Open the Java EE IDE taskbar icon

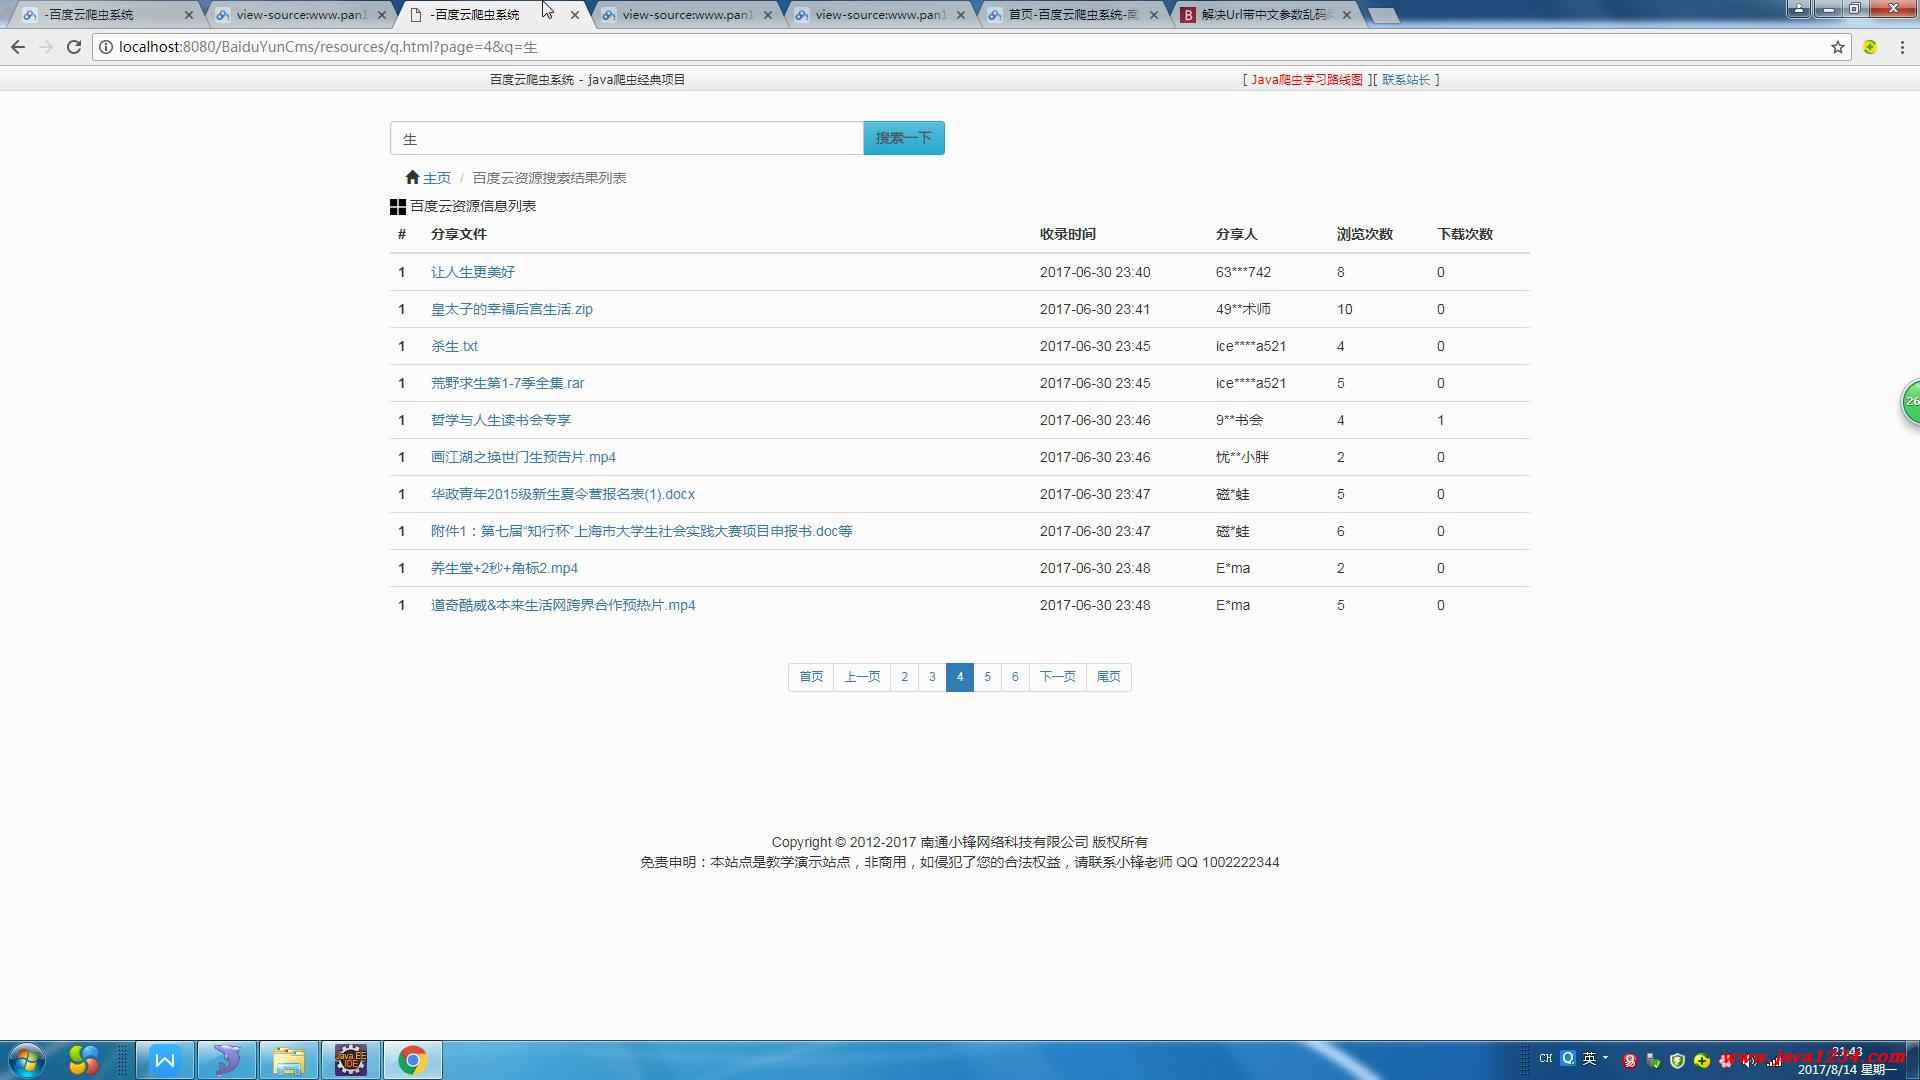pos(351,1060)
